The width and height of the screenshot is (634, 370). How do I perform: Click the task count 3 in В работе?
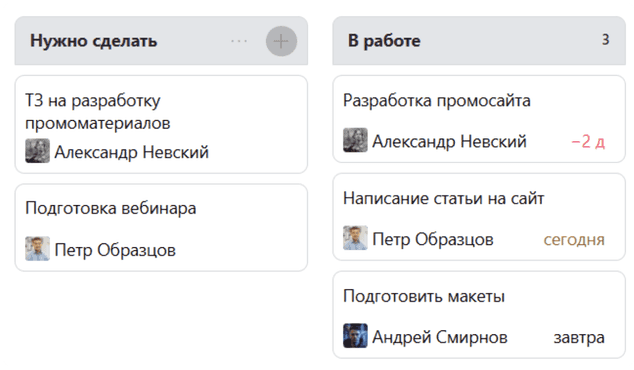coord(605,40)
